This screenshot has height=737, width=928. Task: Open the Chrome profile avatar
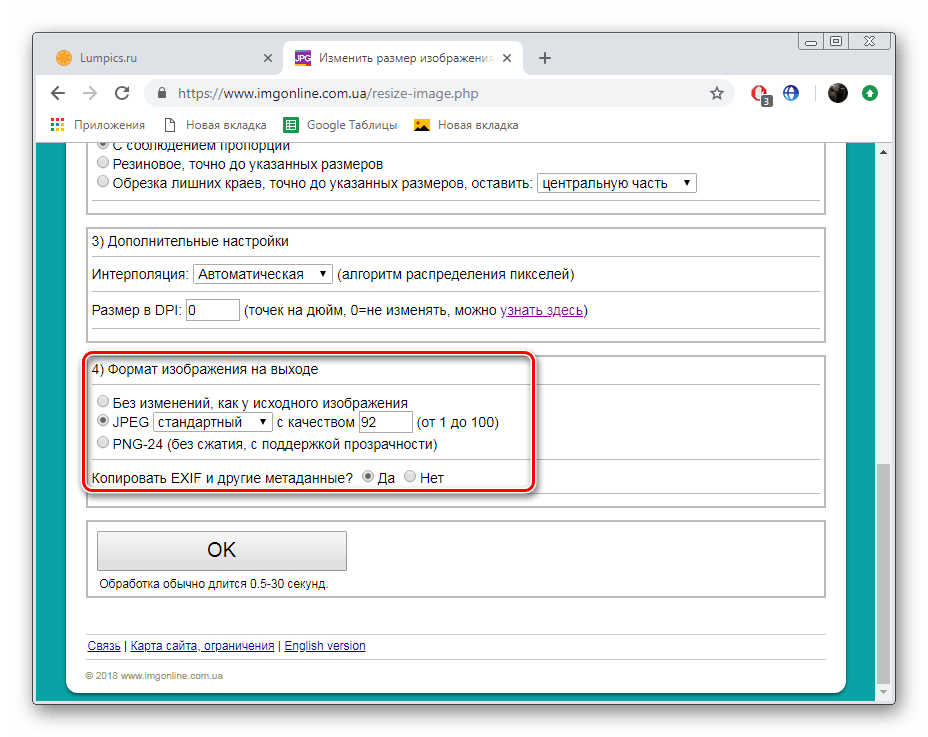click(837, 93)
